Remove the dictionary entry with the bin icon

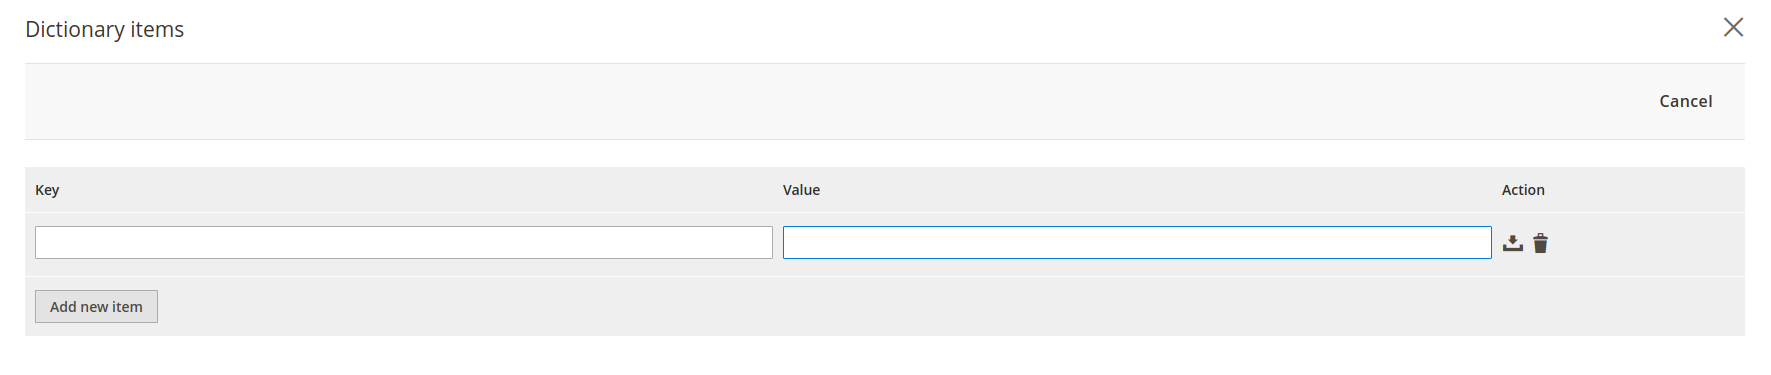pos(1540,243)
